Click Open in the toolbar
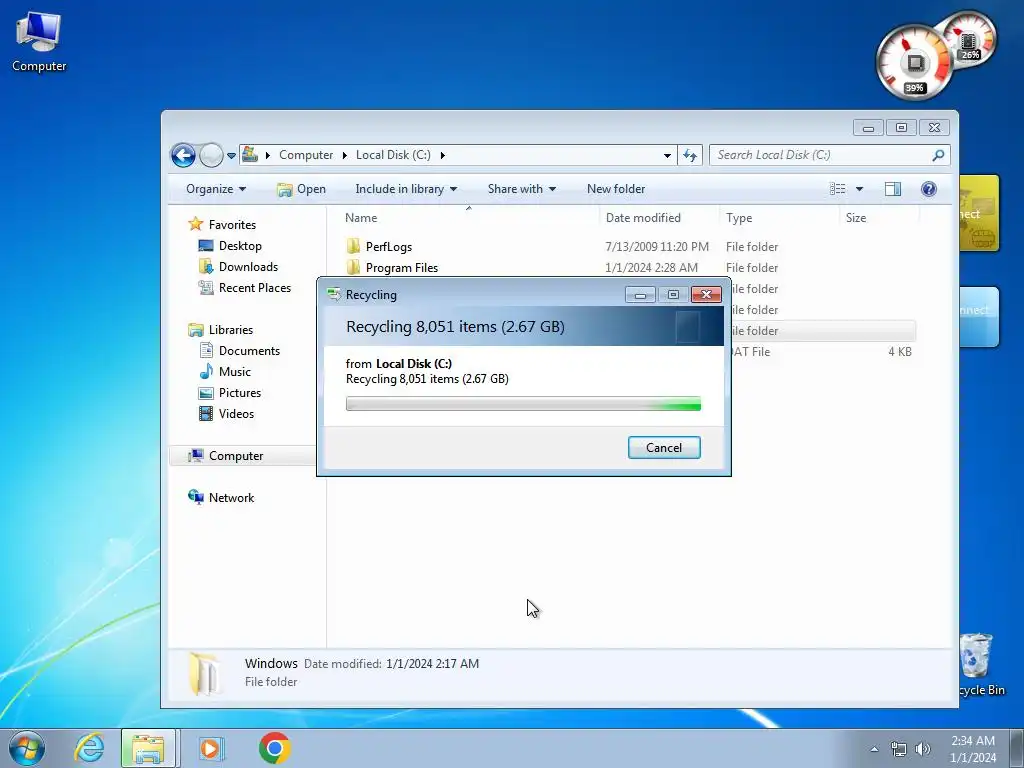 point(301,189)
